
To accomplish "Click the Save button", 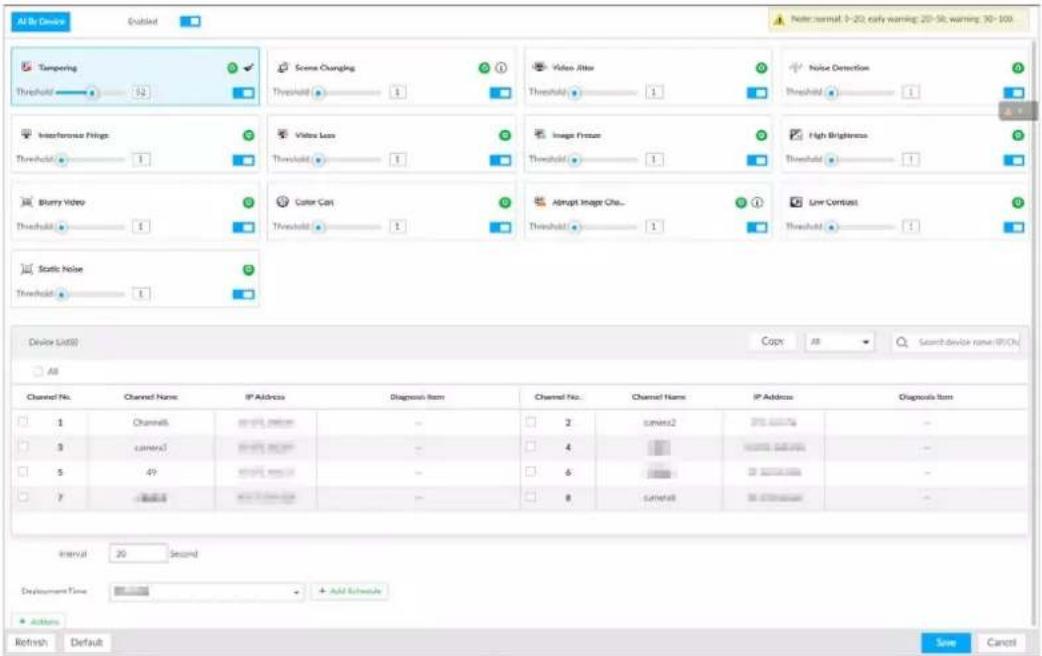I will (x=946, y=643).
